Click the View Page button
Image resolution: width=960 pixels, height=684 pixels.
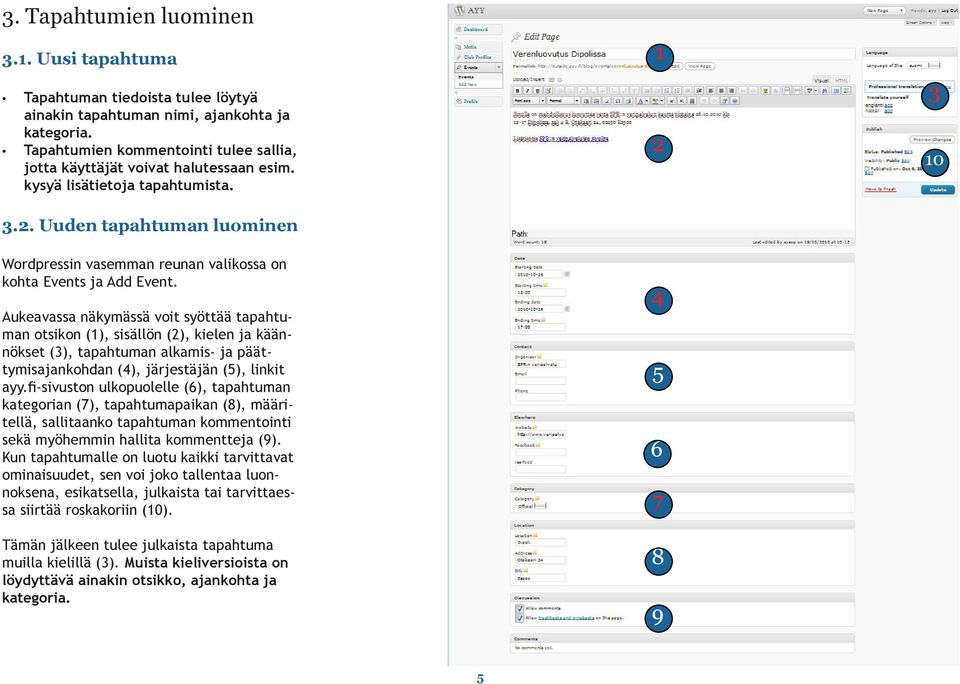(700, 66)
